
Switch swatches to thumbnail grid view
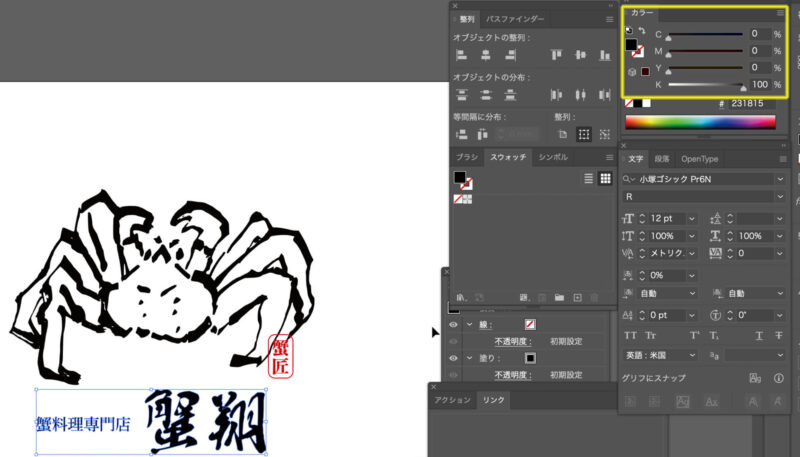coord(605,178)
